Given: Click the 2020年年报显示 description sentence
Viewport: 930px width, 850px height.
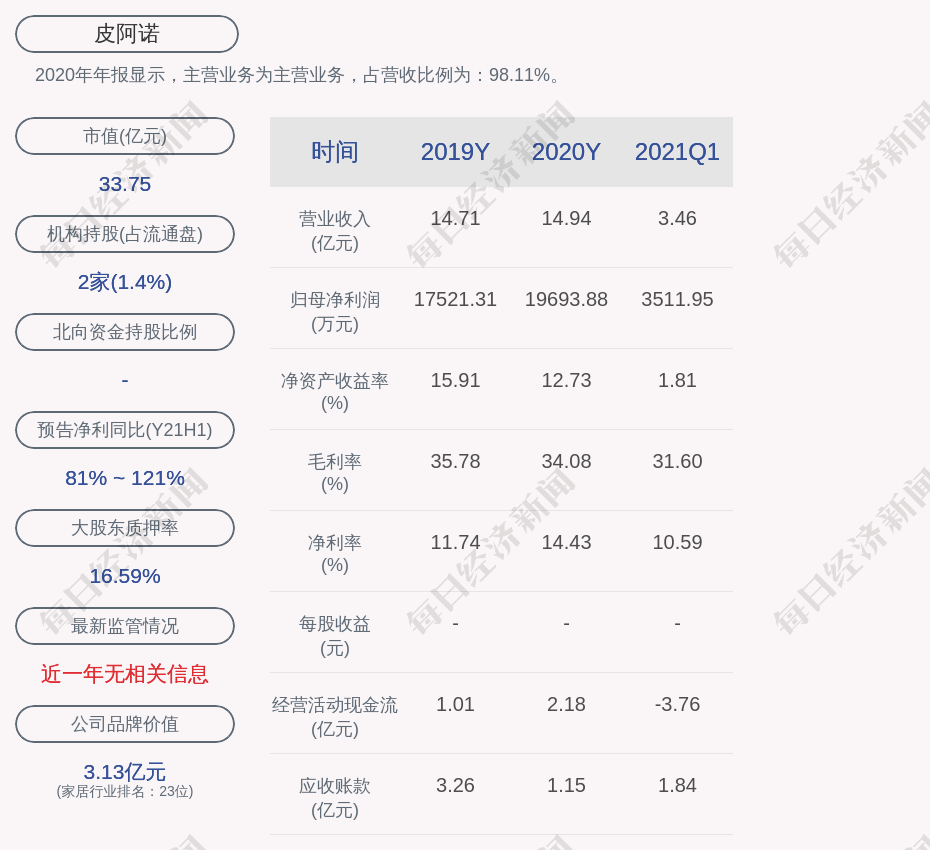Looking at the screenshot, I should pos(298,75).
